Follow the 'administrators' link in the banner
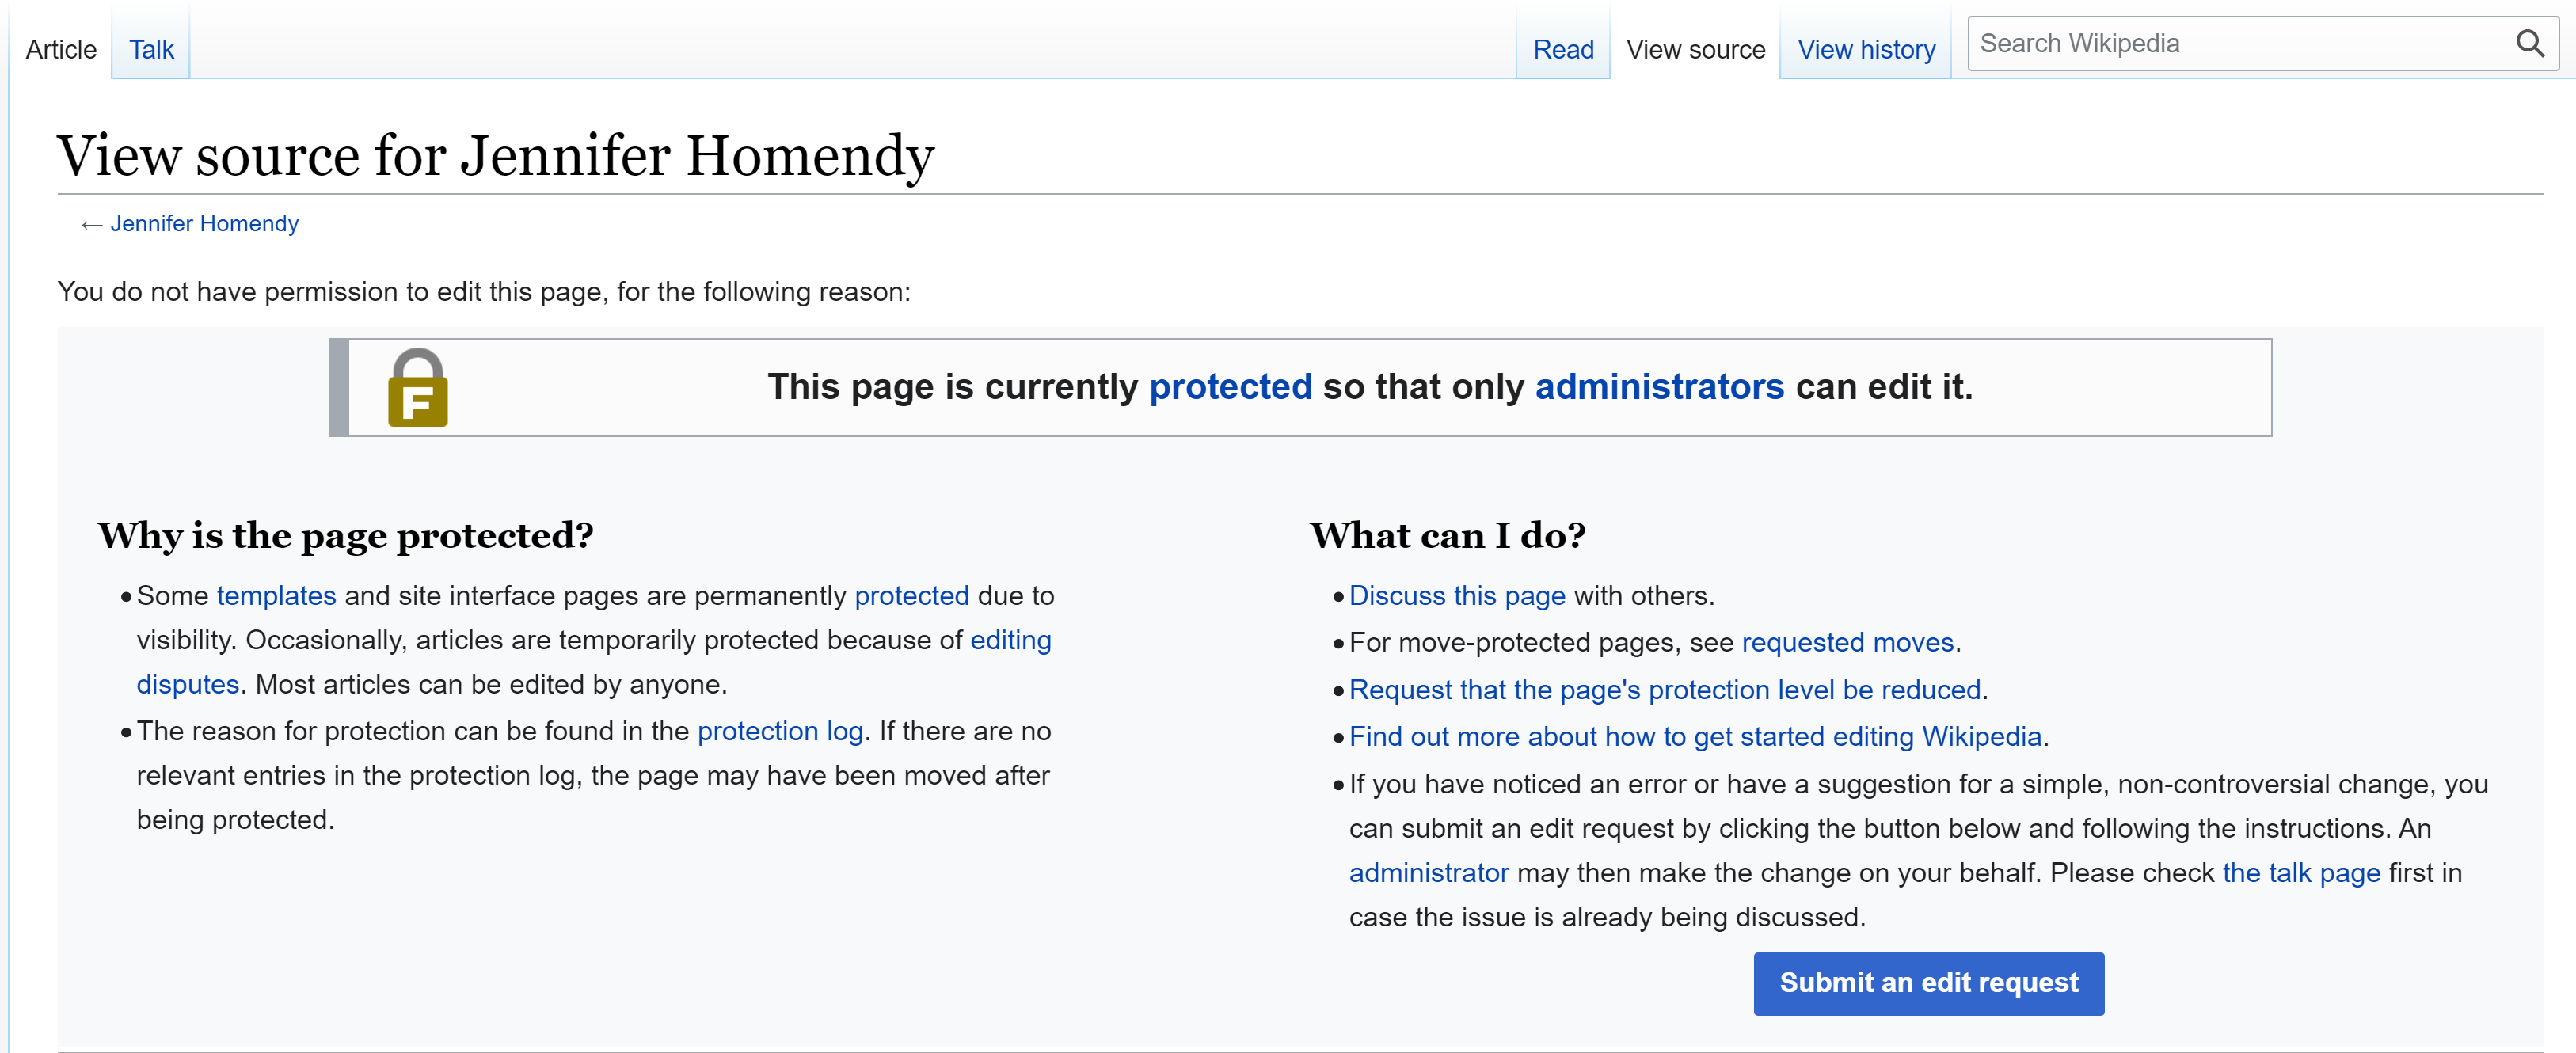Image resolution: width=2576 pixels, height=1053 pixels. click(x=1659, y=387)
